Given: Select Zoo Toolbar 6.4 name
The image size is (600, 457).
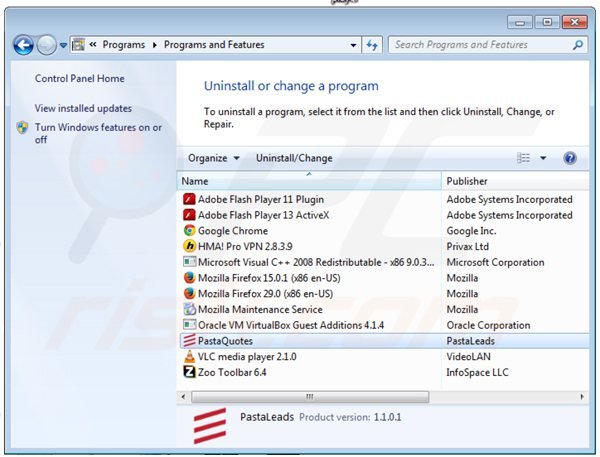Looking at the screenshot, I should point(232,372).
